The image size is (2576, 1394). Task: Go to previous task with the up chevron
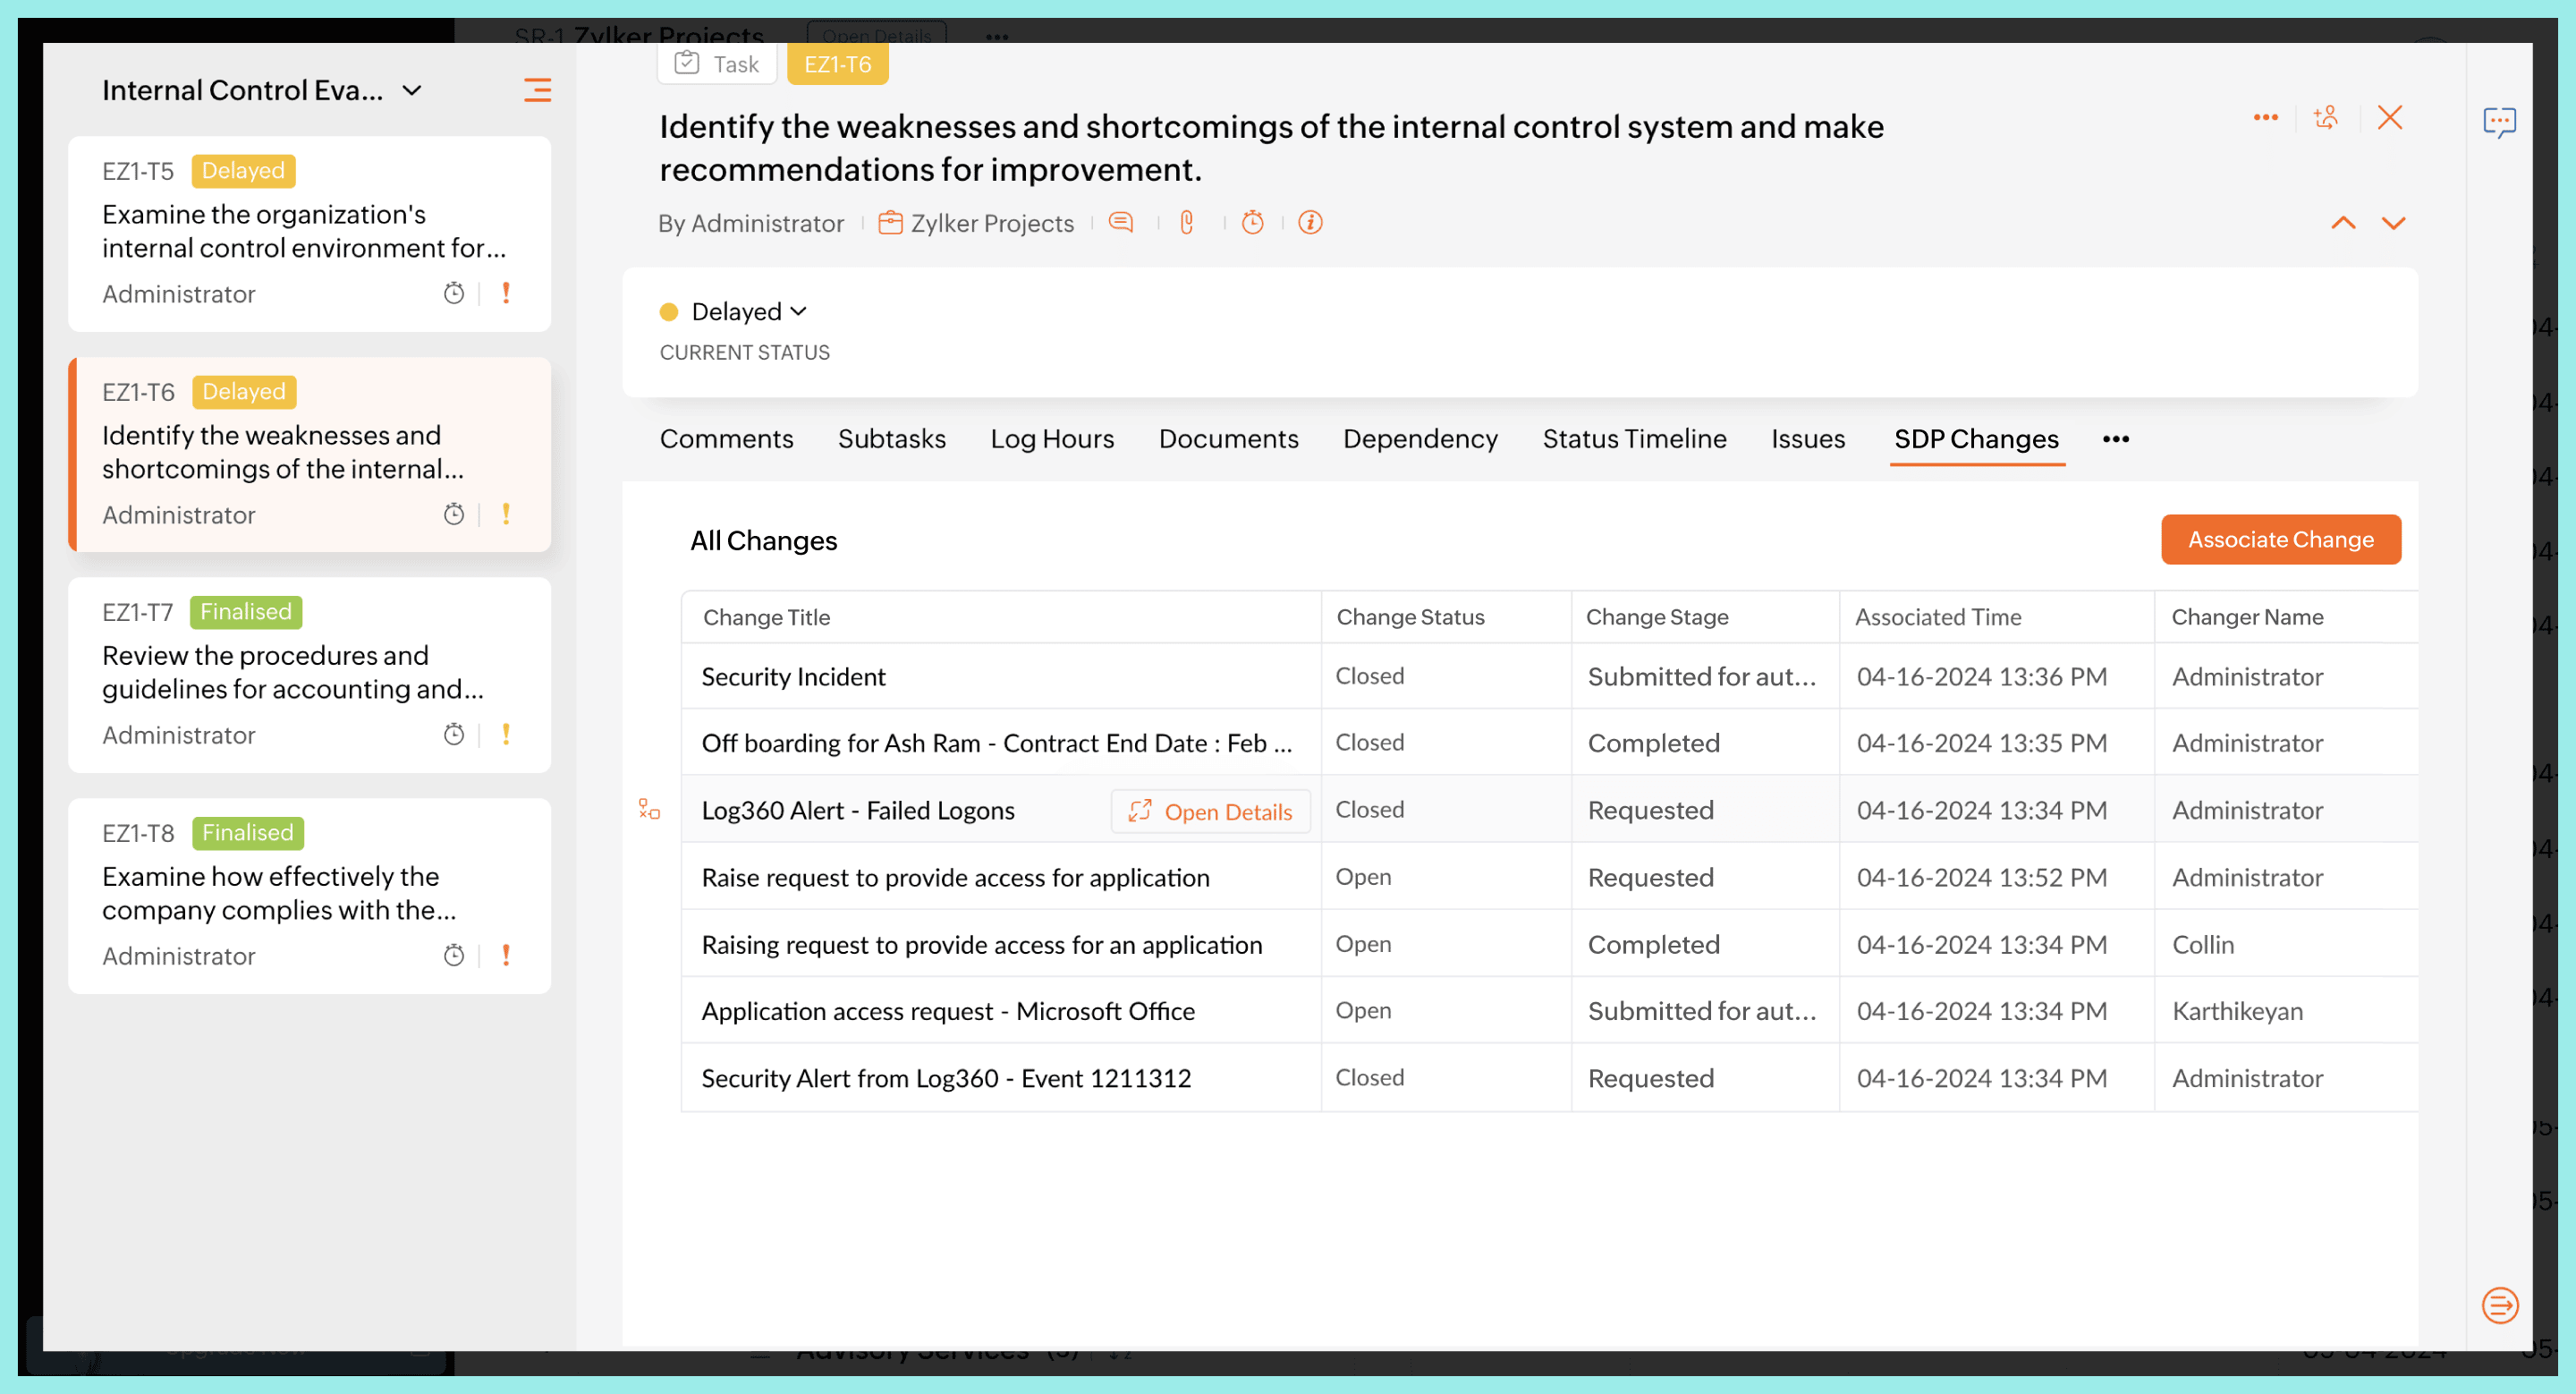(x=2343, y=223)
